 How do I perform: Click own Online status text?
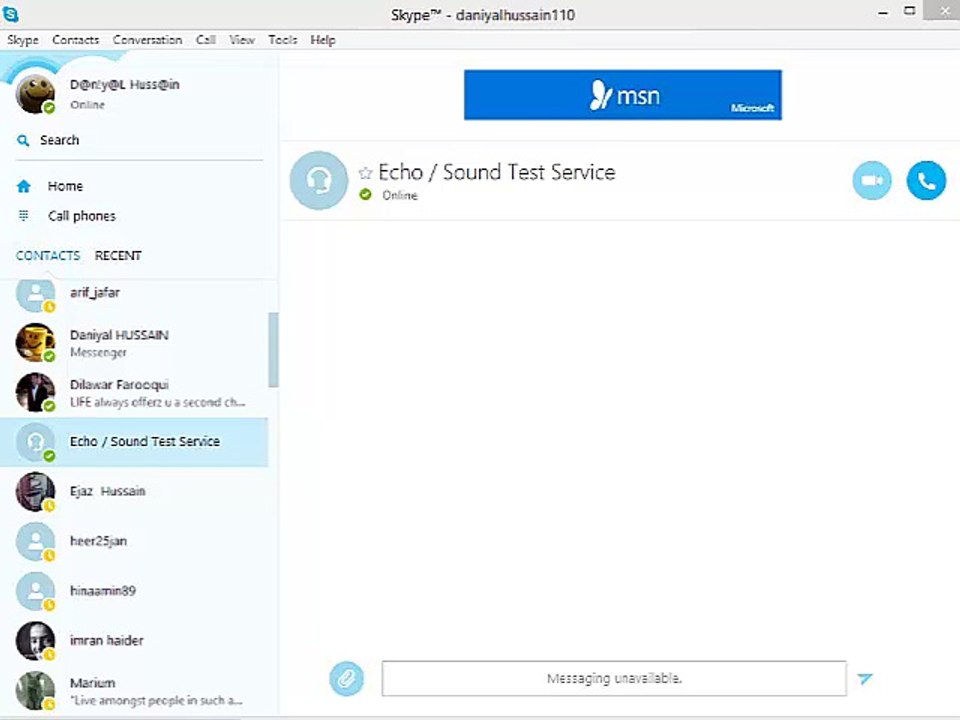click(x=87, y=105)
